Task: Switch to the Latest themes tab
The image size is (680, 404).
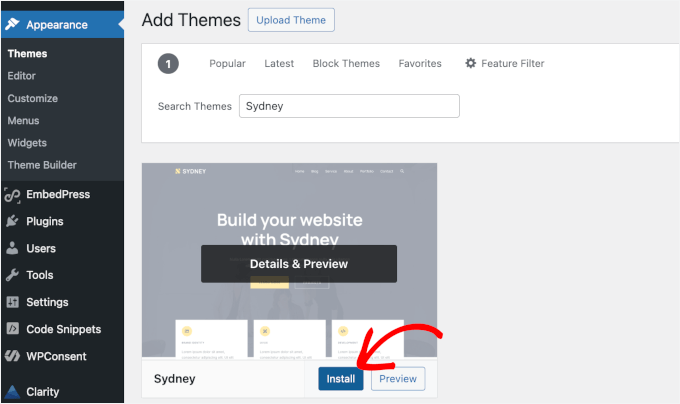Action: [x=279, y=63]
